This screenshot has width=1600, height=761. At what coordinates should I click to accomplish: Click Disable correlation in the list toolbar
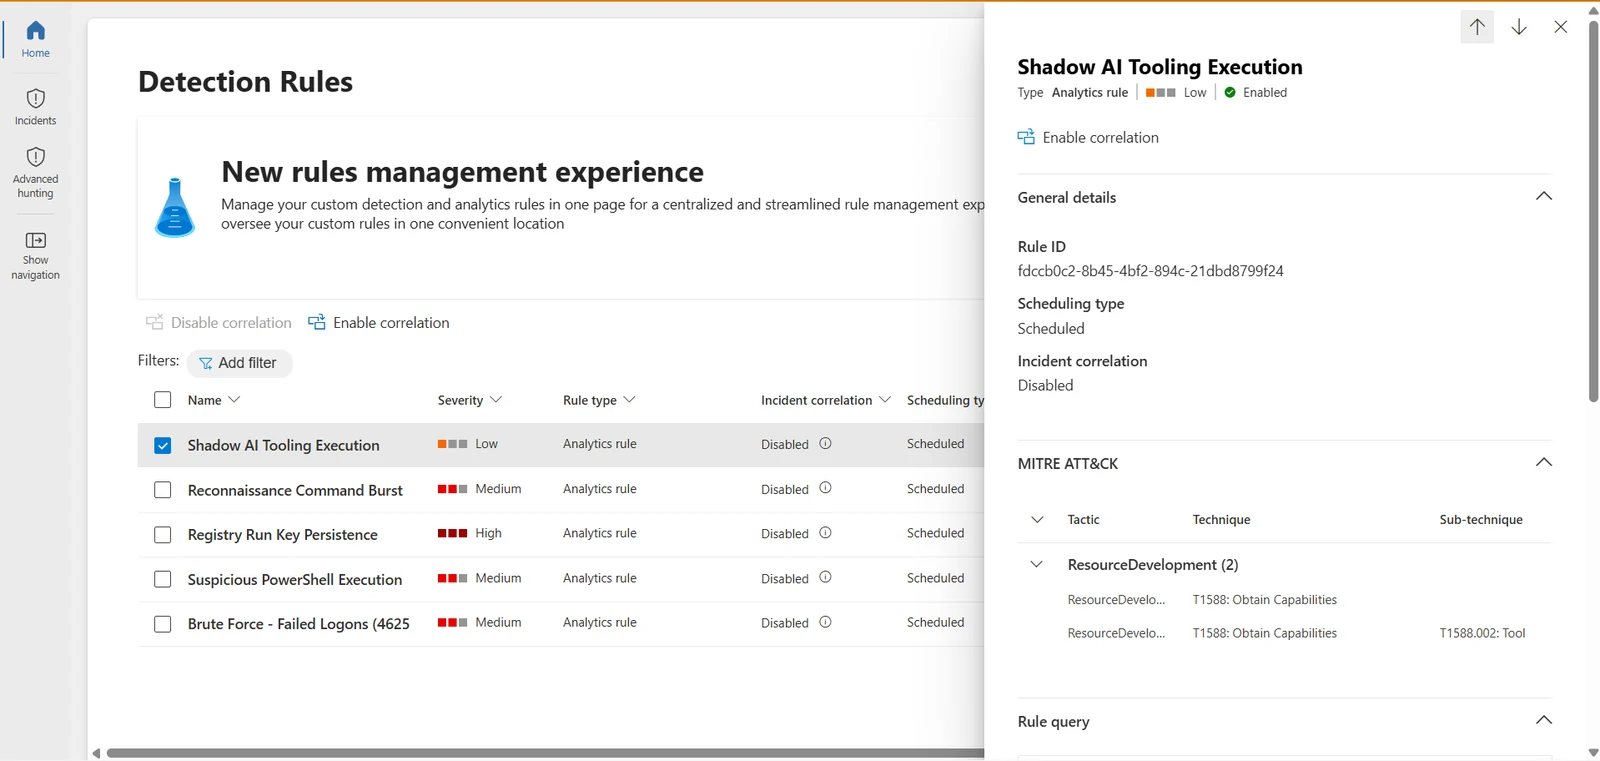pos(219,323)
